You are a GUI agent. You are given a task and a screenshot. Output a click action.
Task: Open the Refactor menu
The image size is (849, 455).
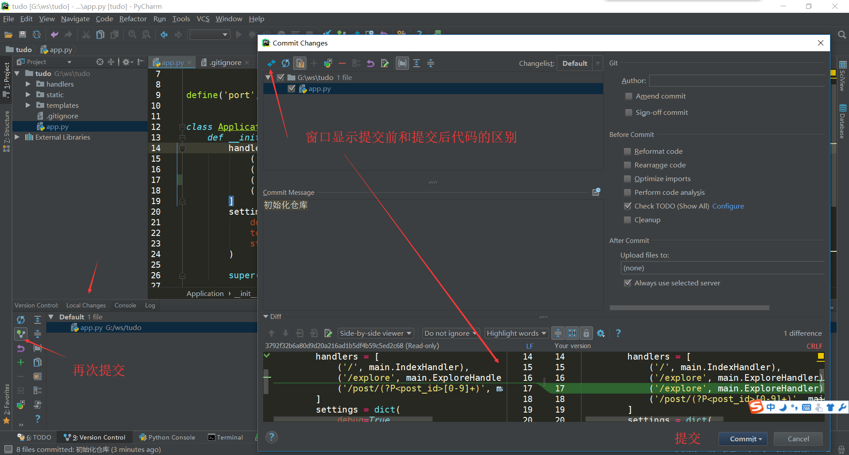132,19
